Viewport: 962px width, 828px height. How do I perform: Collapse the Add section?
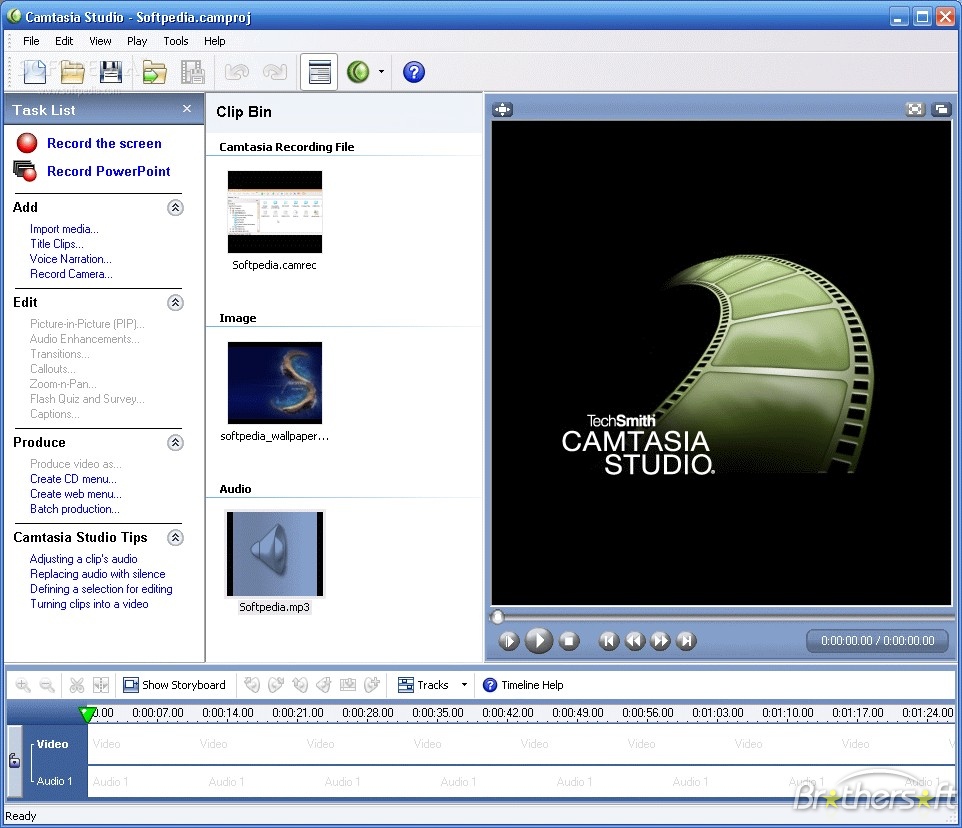(x=175, y=207)
